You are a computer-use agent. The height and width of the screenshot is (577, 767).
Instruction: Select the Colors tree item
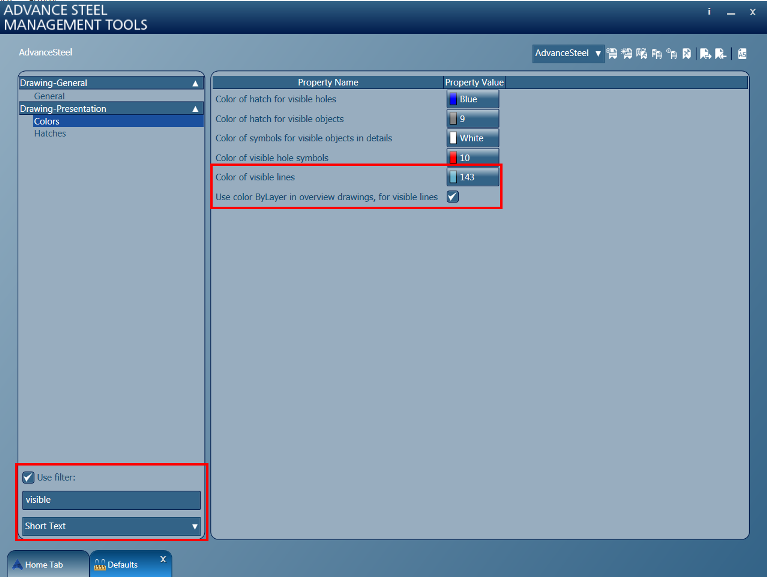(x=118, y=121)
